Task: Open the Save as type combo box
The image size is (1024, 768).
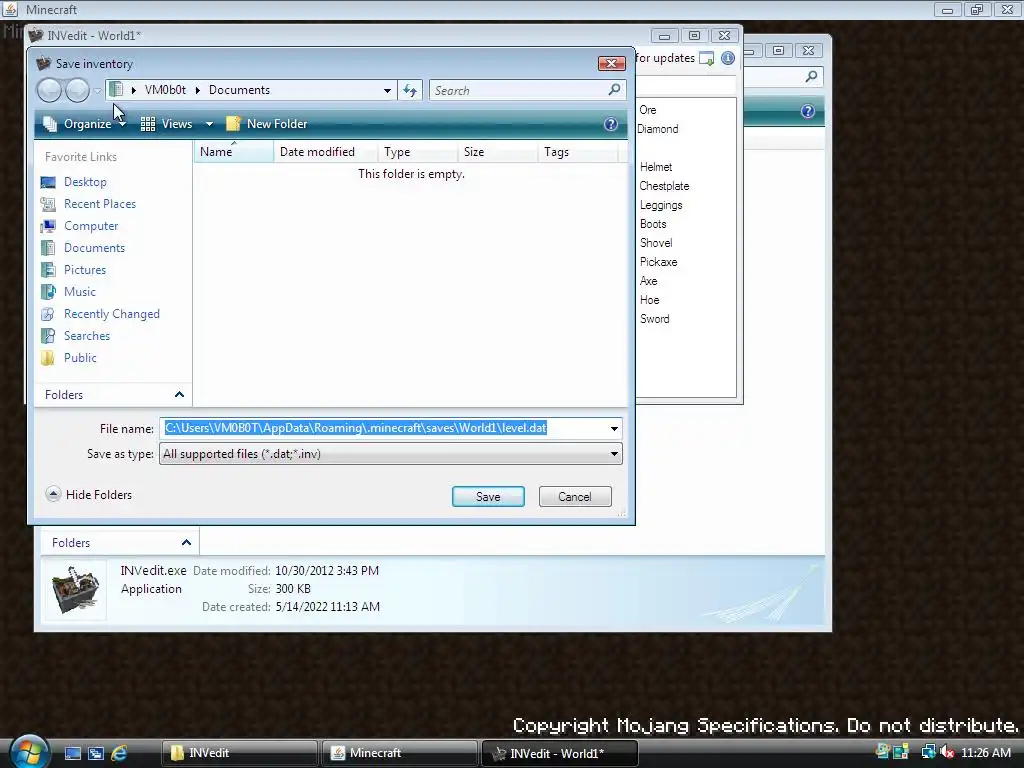Action: coord(391,454)
